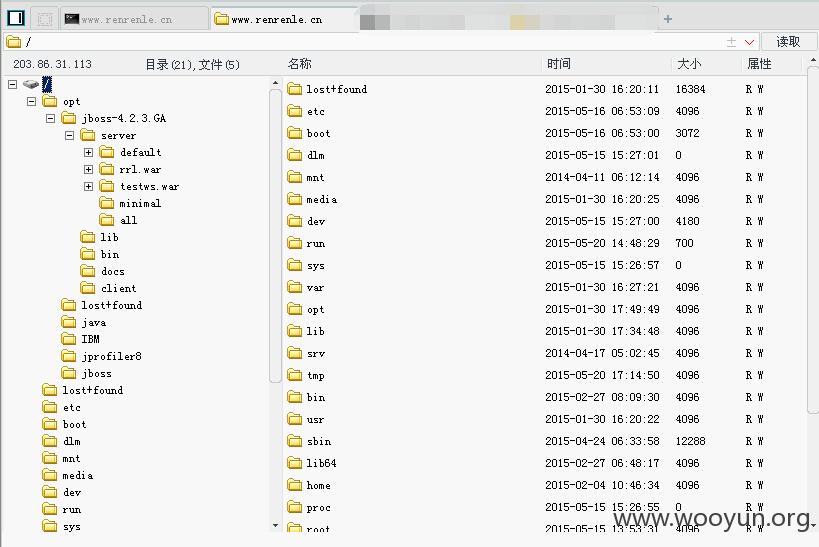Screen dimensions: 819x547
Task: Select the root drive icon in tree
Action: coord(31,84)
